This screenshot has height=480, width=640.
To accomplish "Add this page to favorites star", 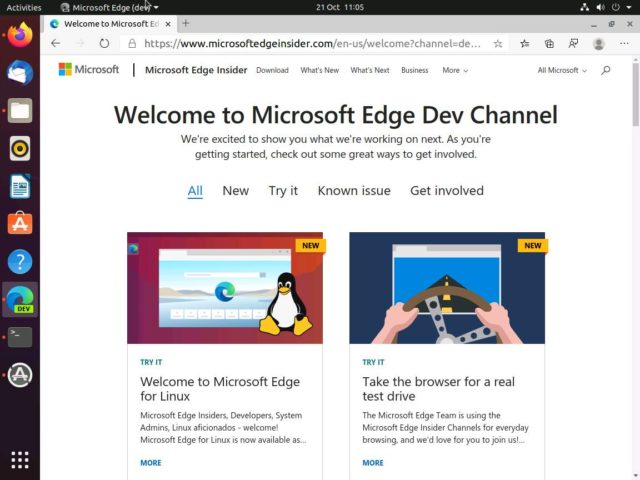I will [498, 44].
